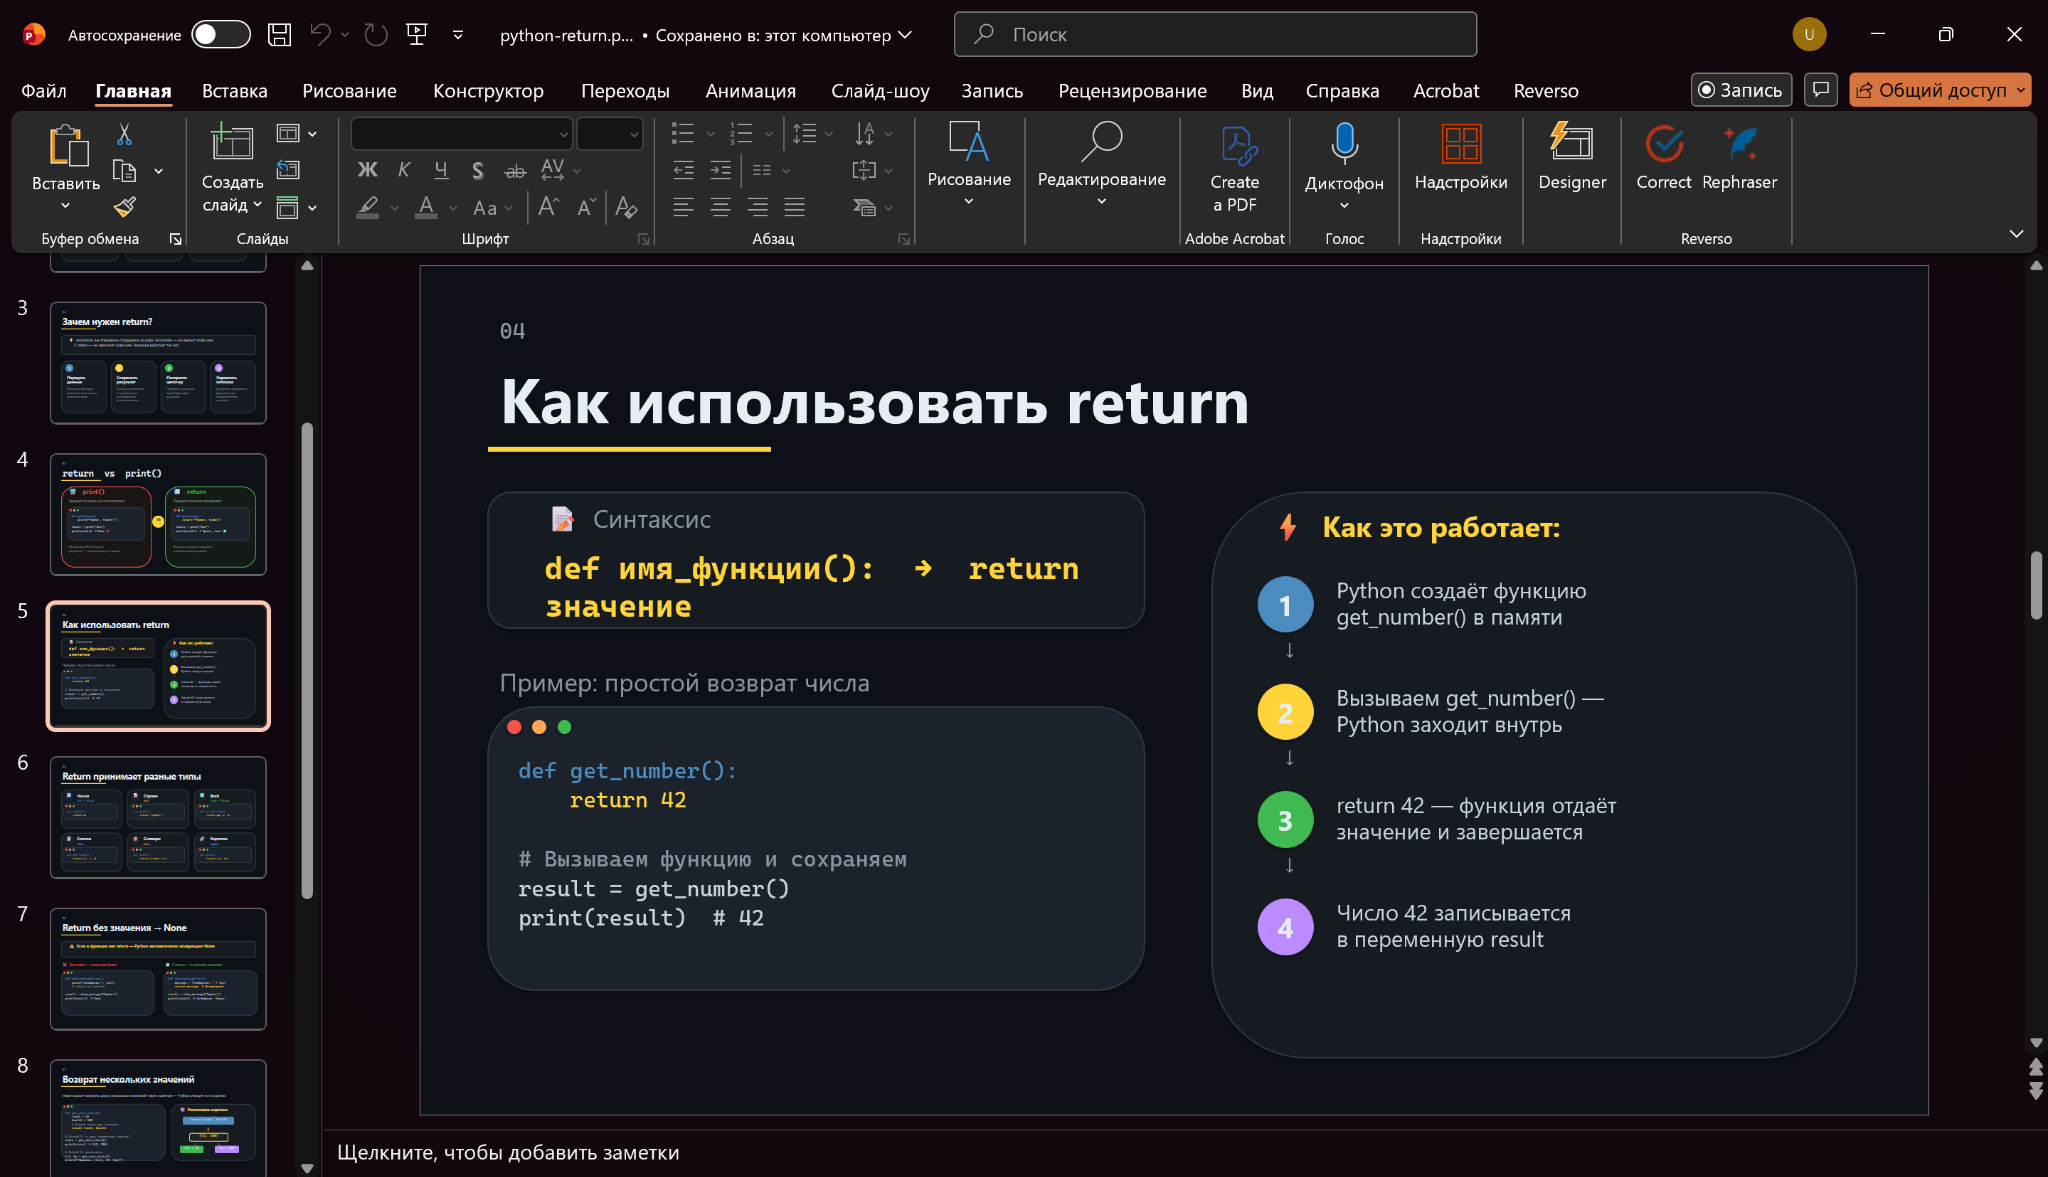Apply bold formatting with the Ж icon

point(367,170)
